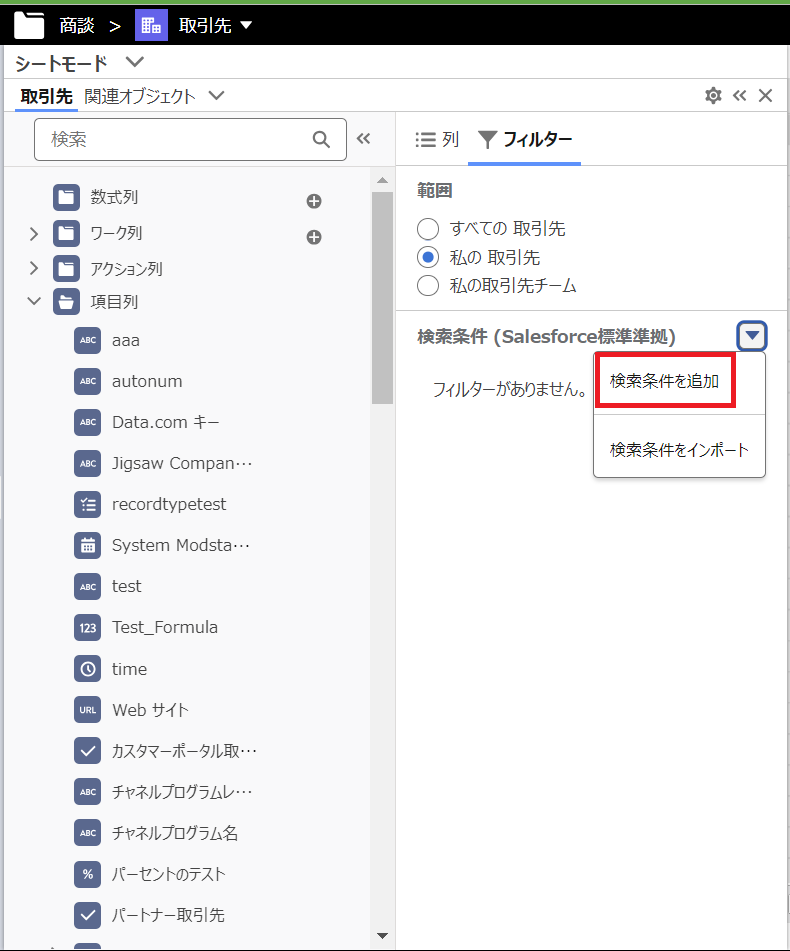Screen dimensions: 790x951
Task: Add a work column with the plus icon next to ワーク列
Action: (313, 237)
